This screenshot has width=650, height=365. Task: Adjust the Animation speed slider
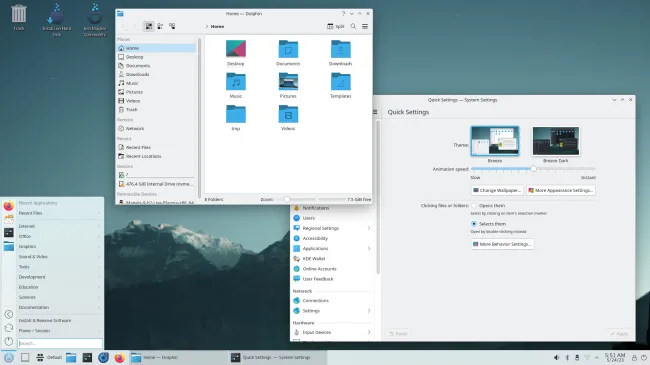533,169
